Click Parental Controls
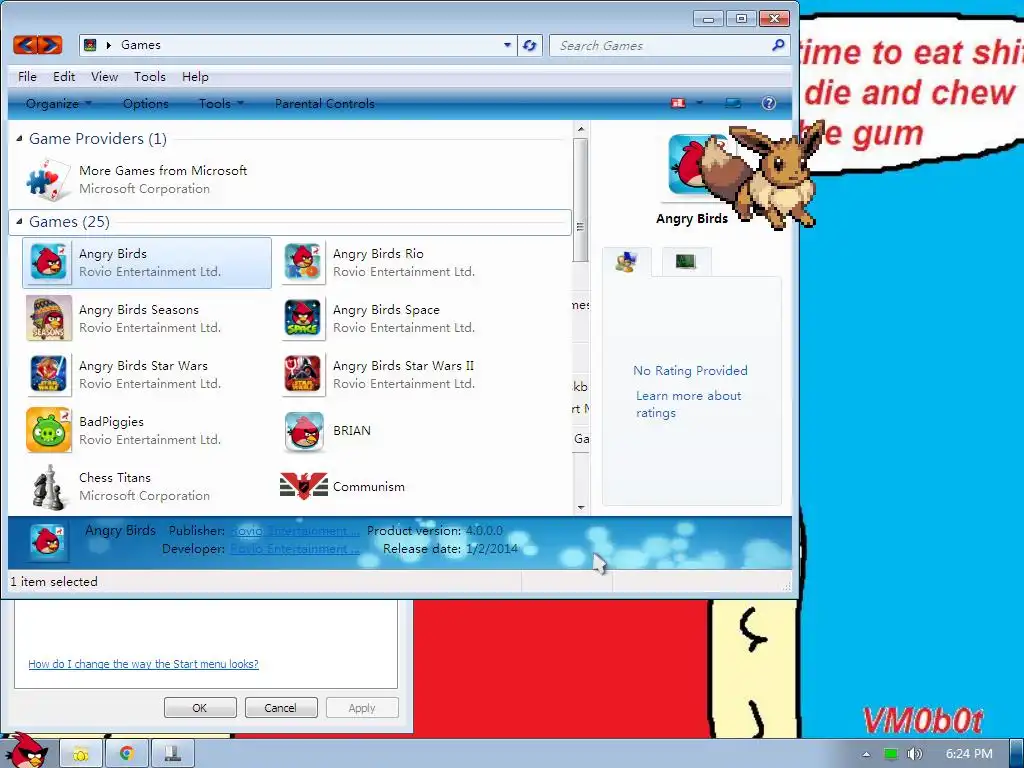Screen dimensions: 1024x768 [325, 103]
